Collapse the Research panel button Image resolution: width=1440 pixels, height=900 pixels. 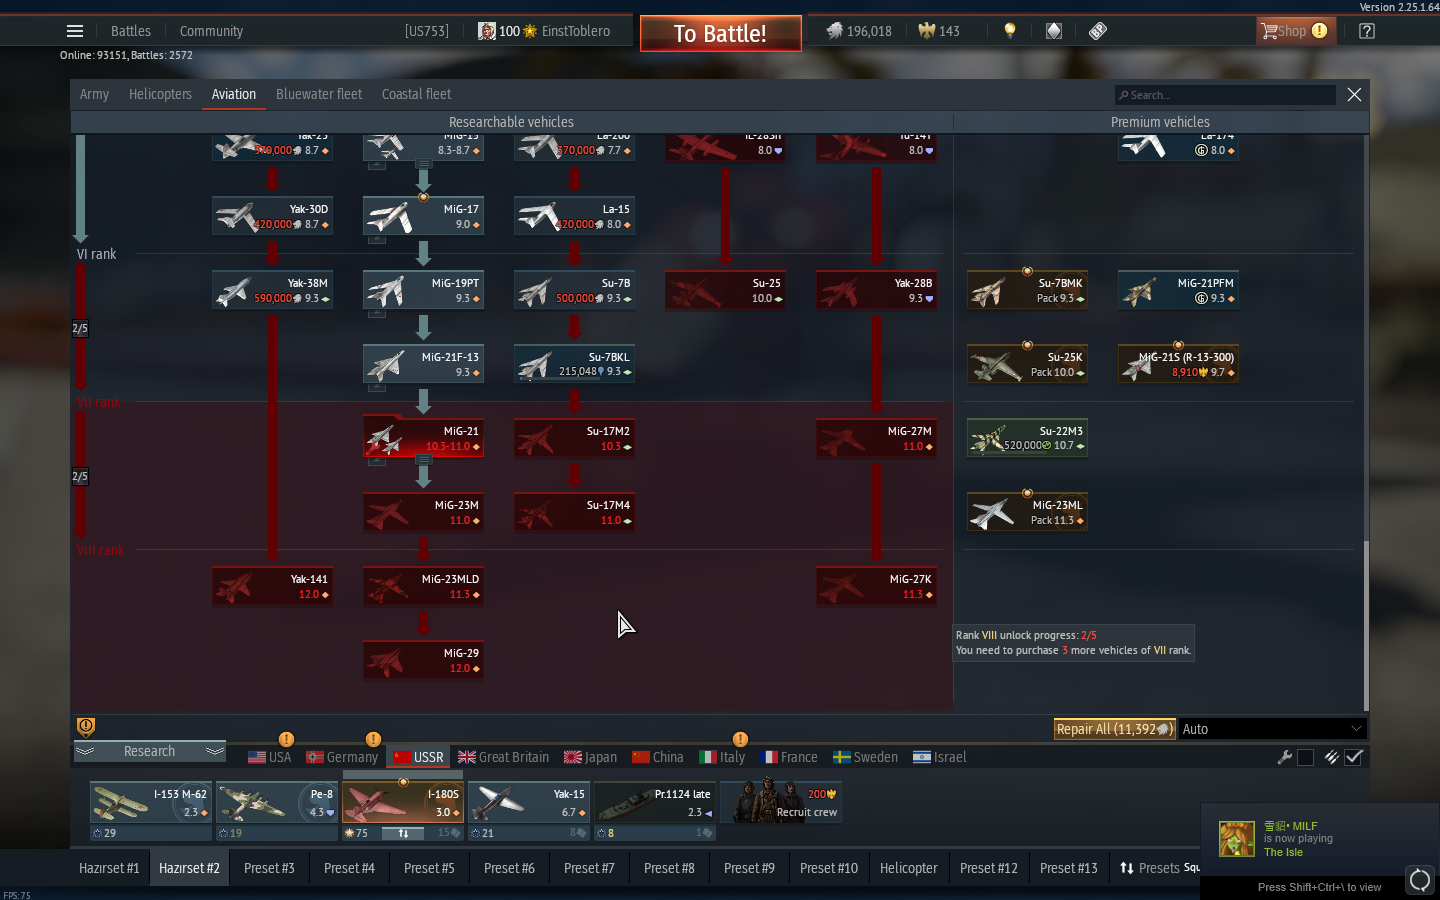pyautogui.click(x=149, y=751)
